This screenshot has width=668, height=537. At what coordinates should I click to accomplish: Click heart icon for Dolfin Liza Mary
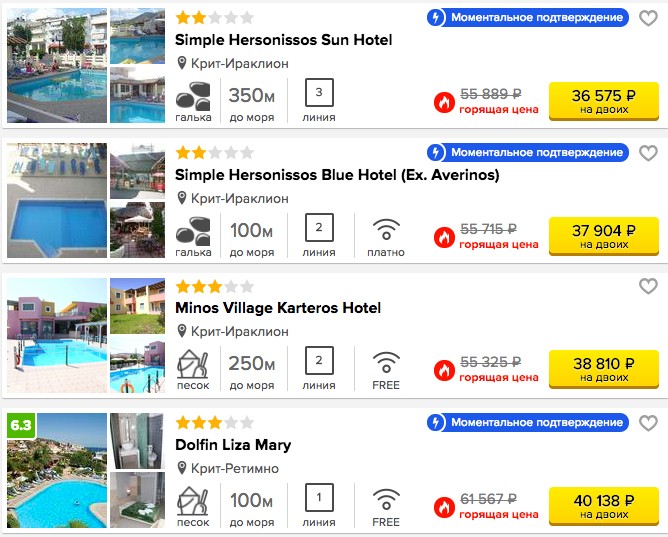pyautogui.click(x=648, y=423)
